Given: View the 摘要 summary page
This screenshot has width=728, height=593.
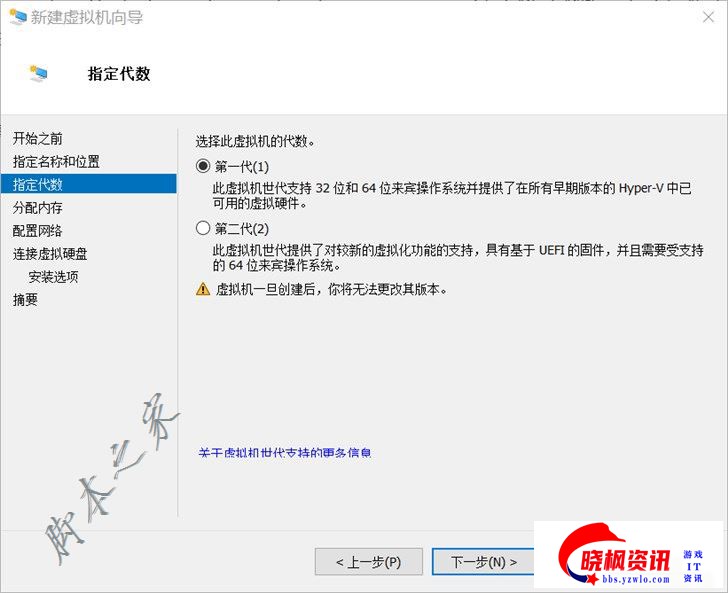Looking at the screenshot, I should 26,299.
